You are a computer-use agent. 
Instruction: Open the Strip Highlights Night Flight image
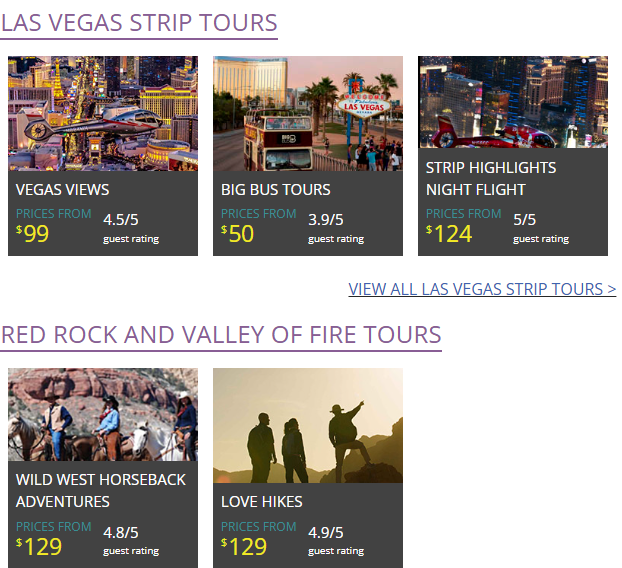(x=512, y=102)
